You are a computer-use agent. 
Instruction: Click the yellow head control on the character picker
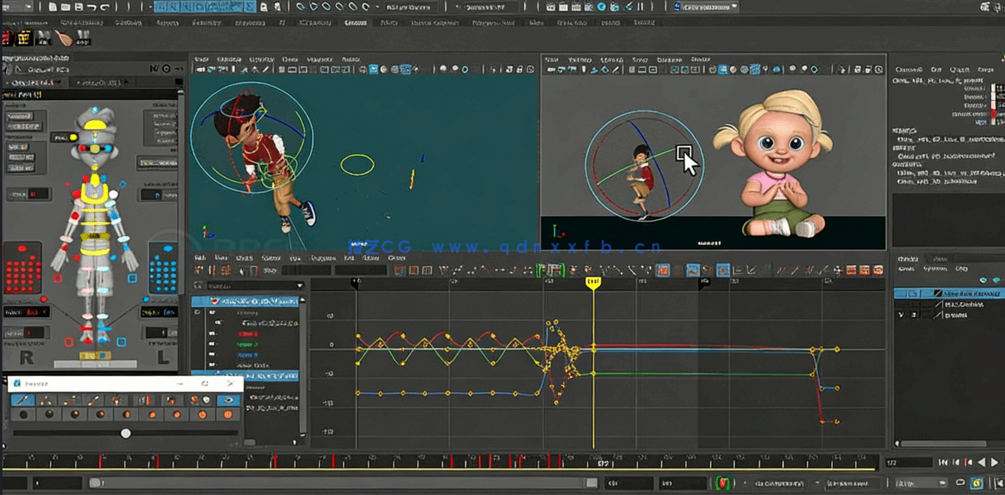coord(95,127)
